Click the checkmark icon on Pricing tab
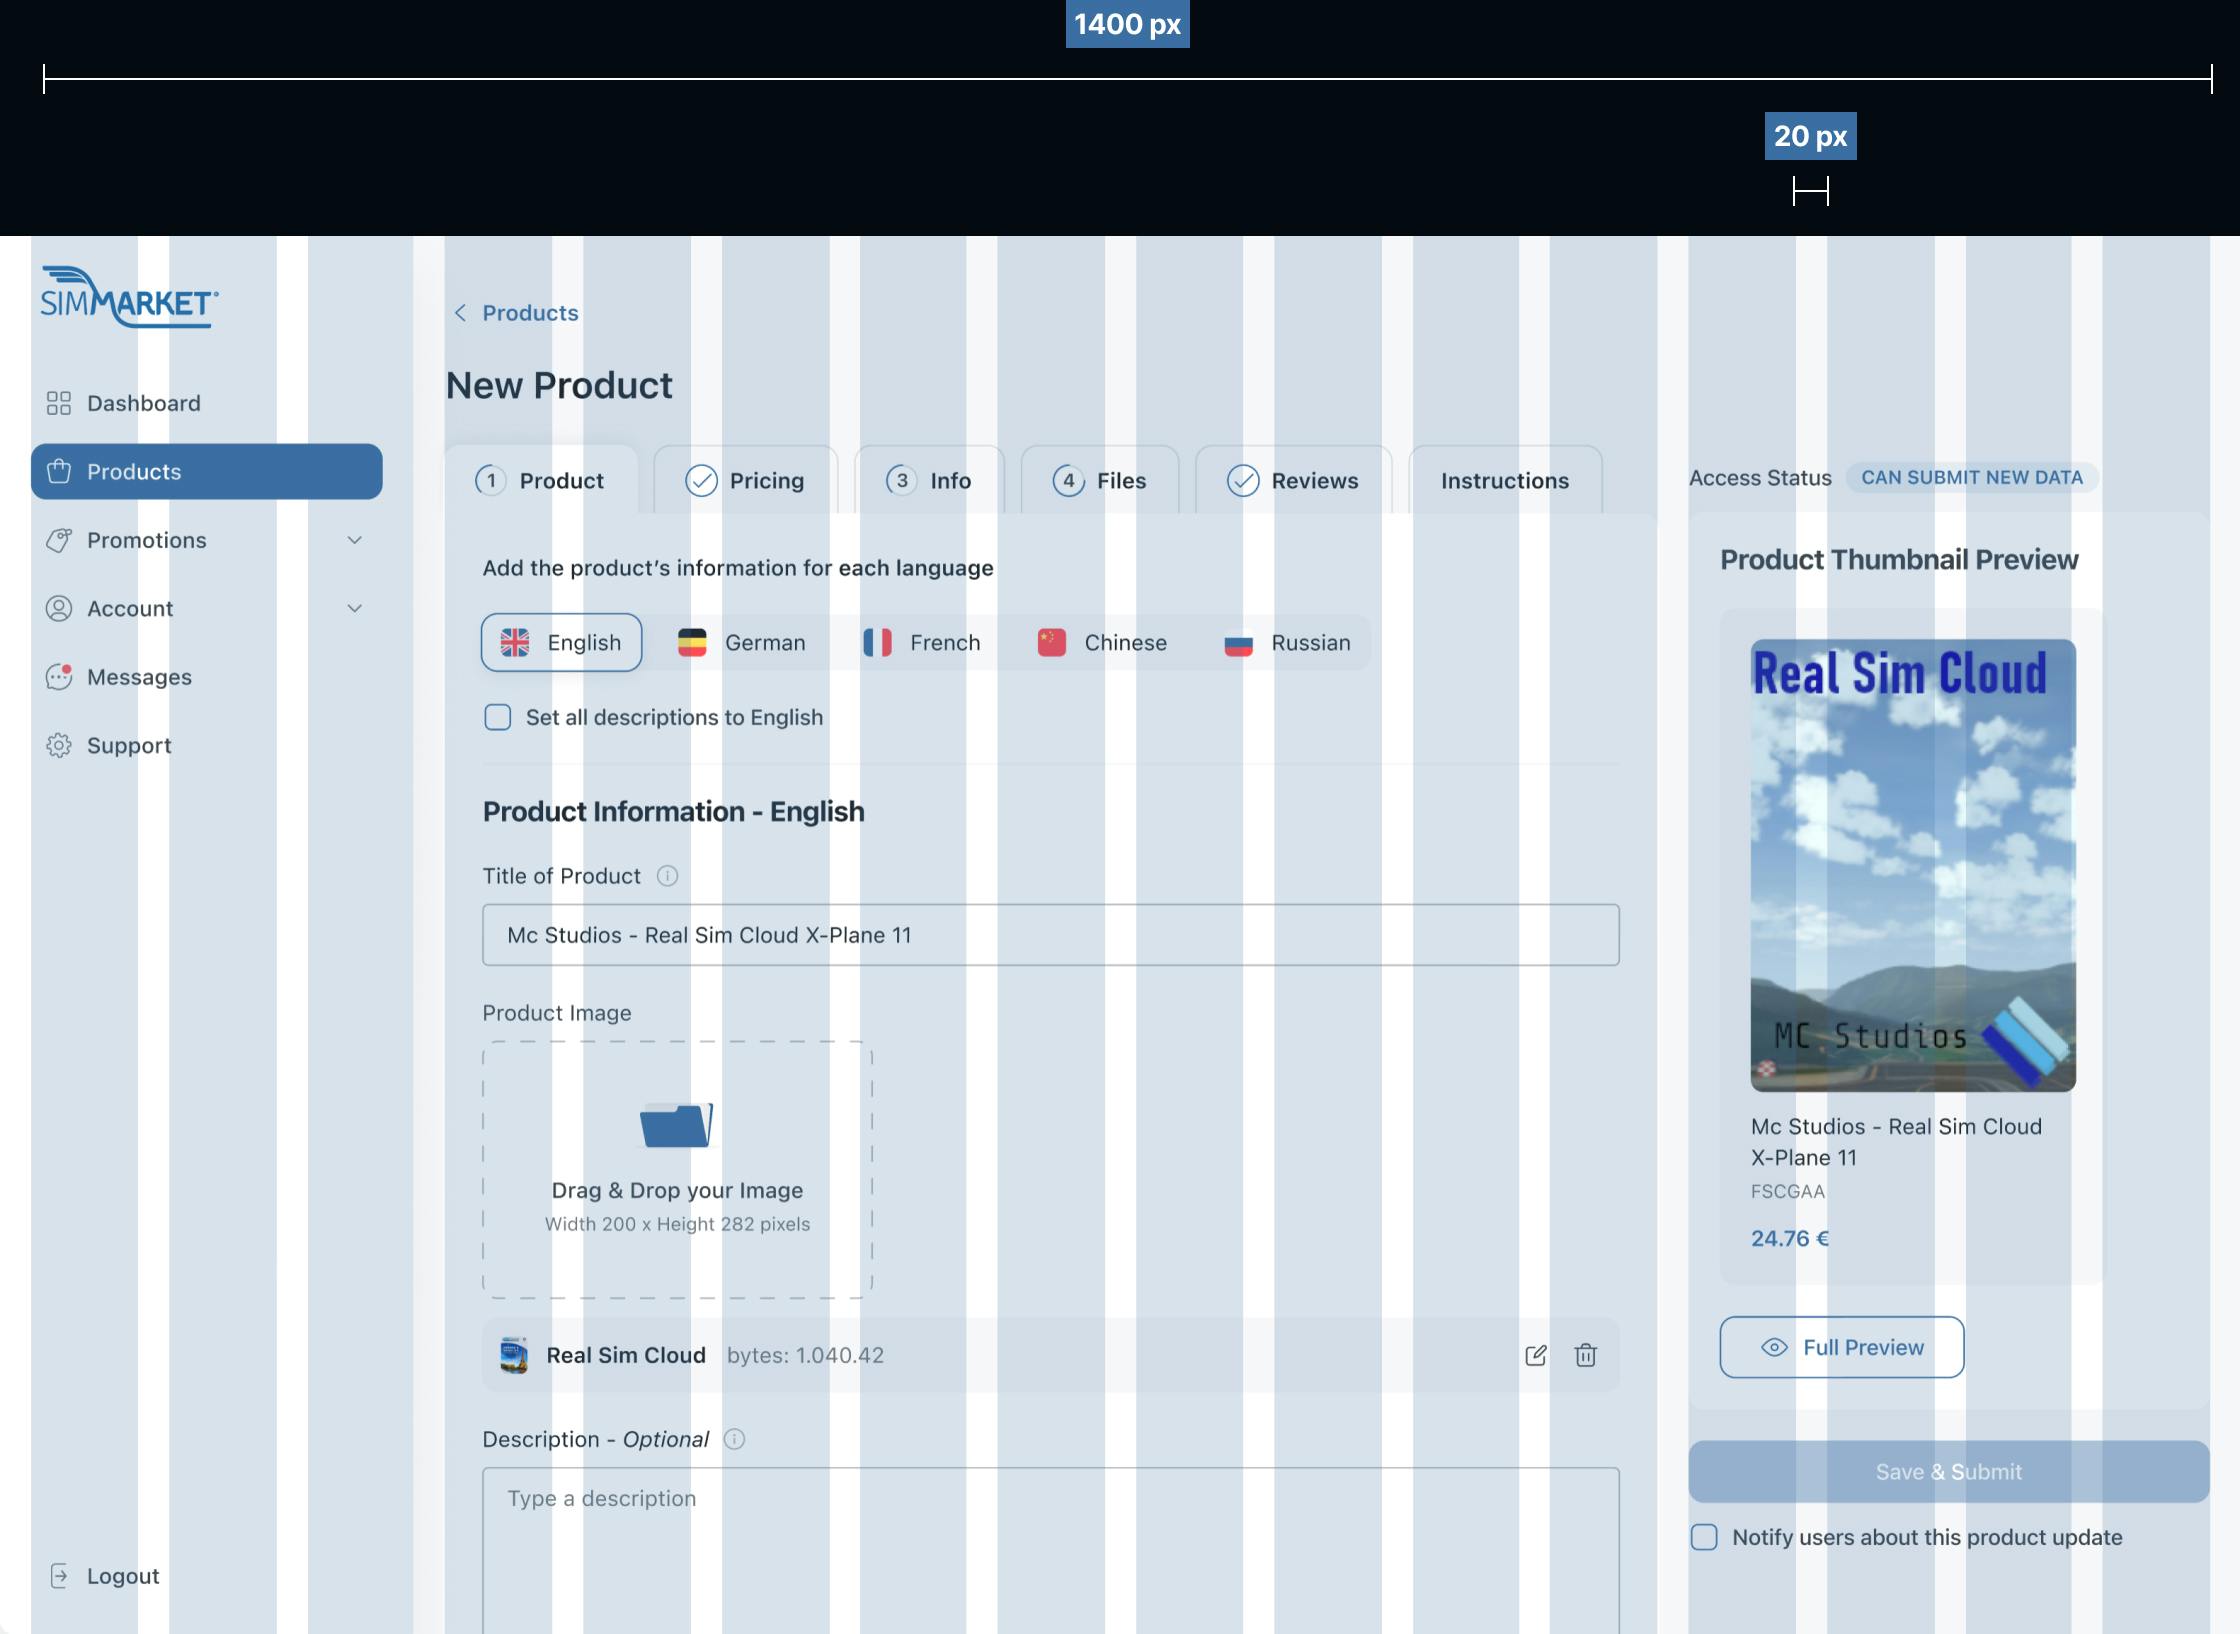2240x1634 pixels. (x=701, y=481)
